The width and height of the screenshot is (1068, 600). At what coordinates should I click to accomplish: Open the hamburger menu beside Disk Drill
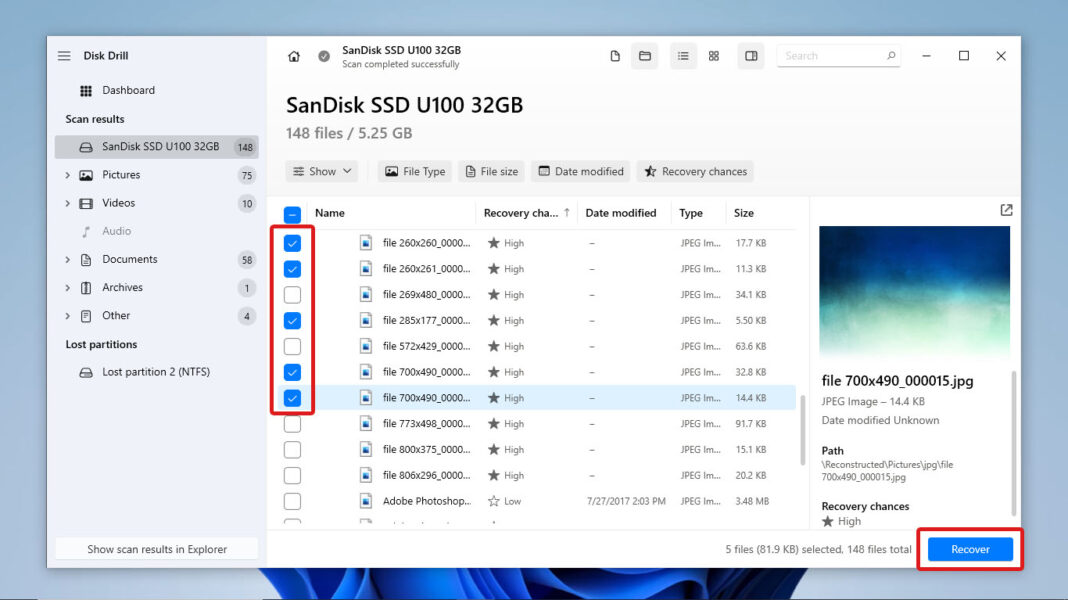[62, 55]
